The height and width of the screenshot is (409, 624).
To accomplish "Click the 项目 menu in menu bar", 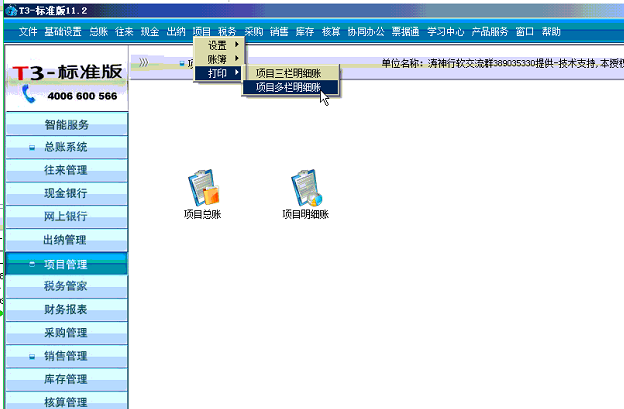I will (x=202, y=31).
